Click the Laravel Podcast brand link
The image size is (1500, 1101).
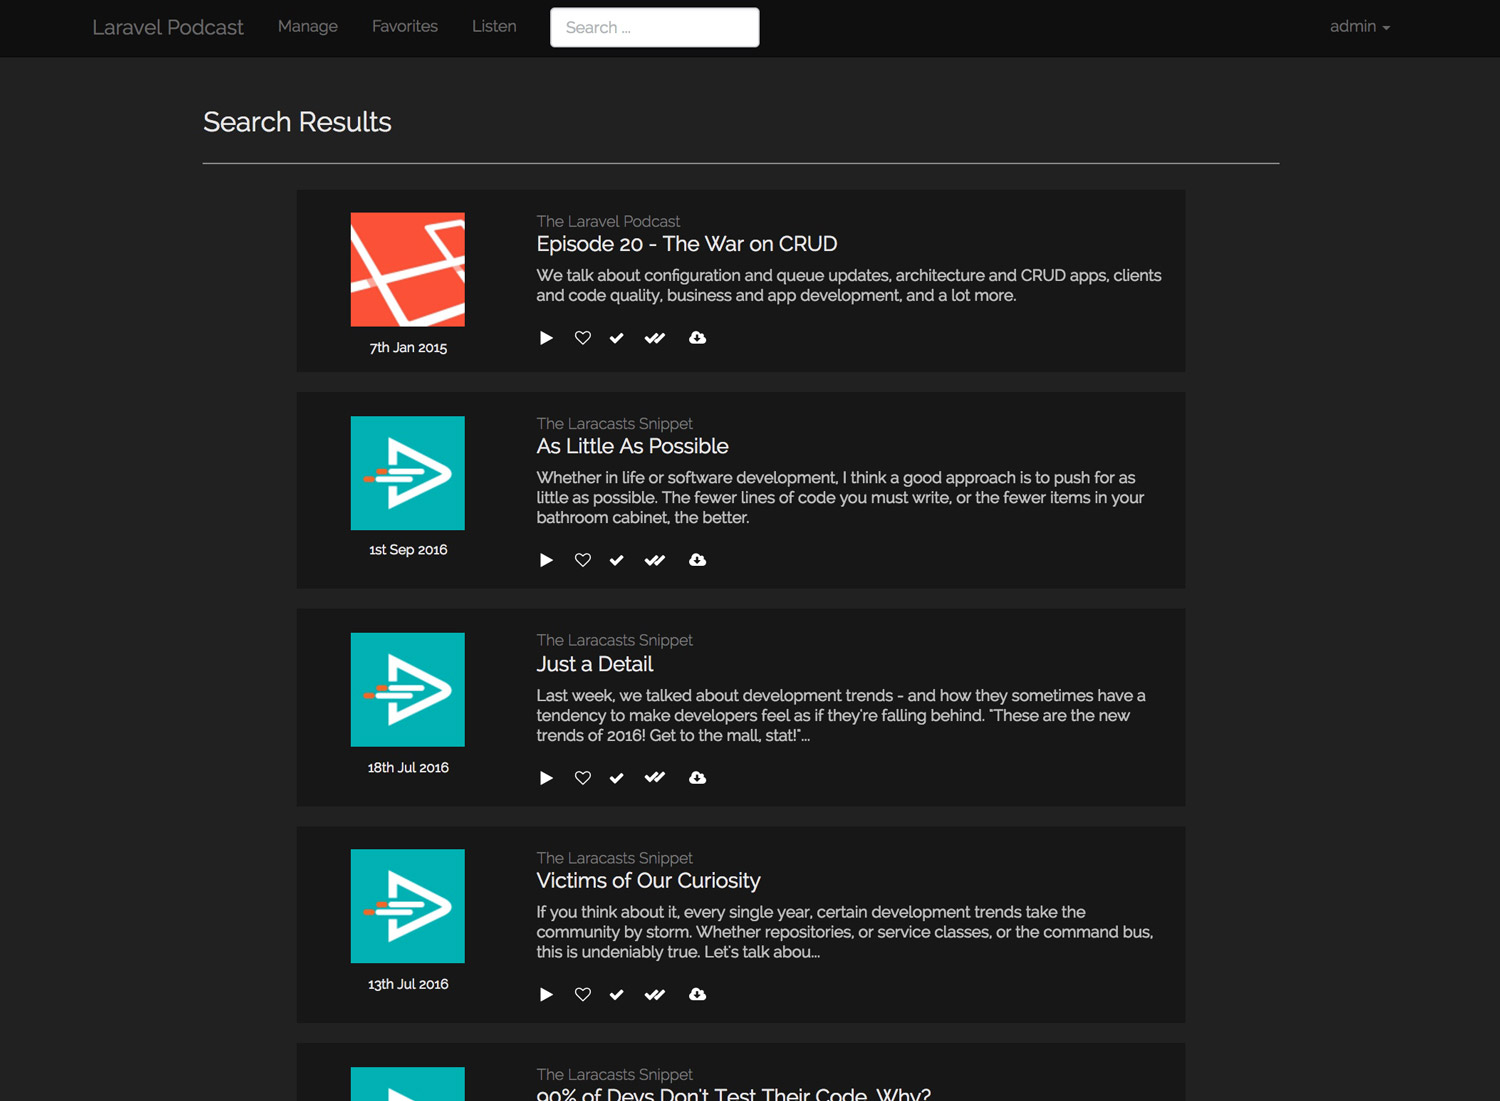click(x=168, y=28)
